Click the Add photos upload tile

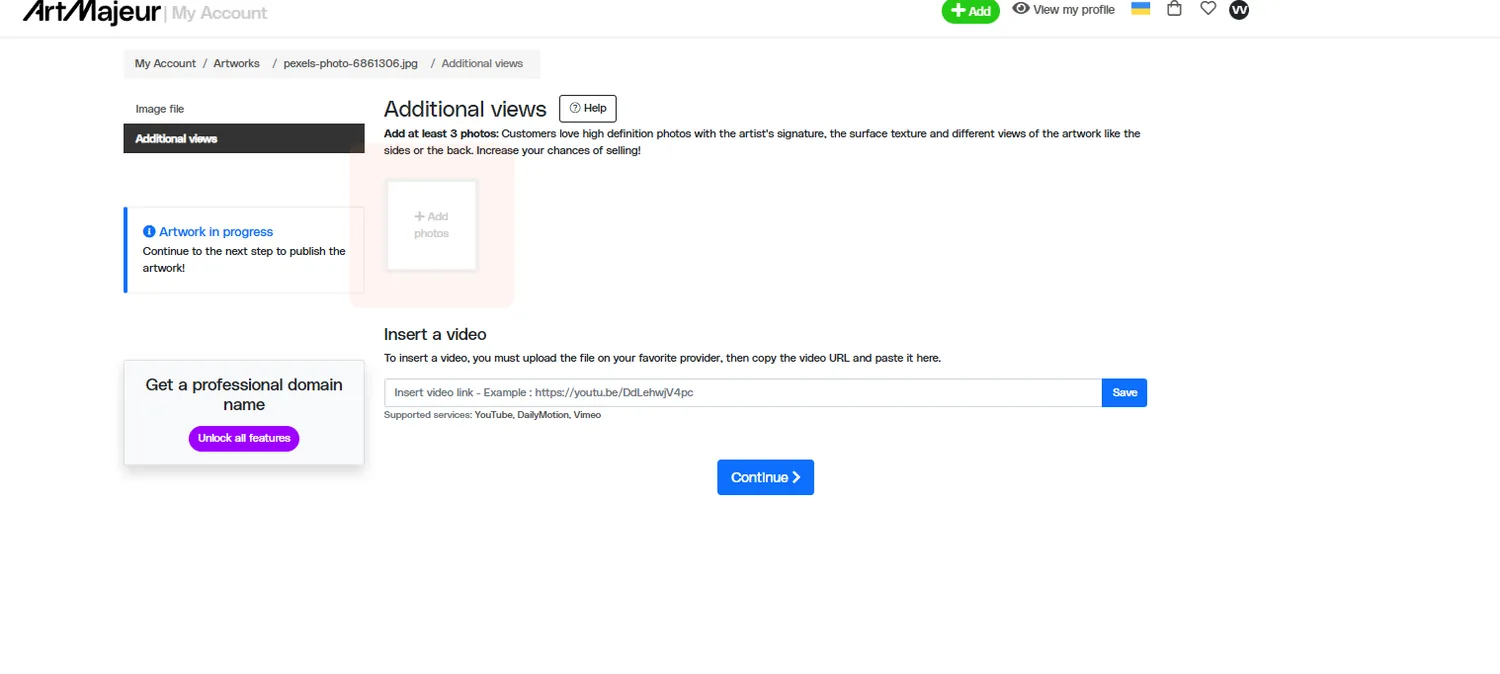point(432,225)
